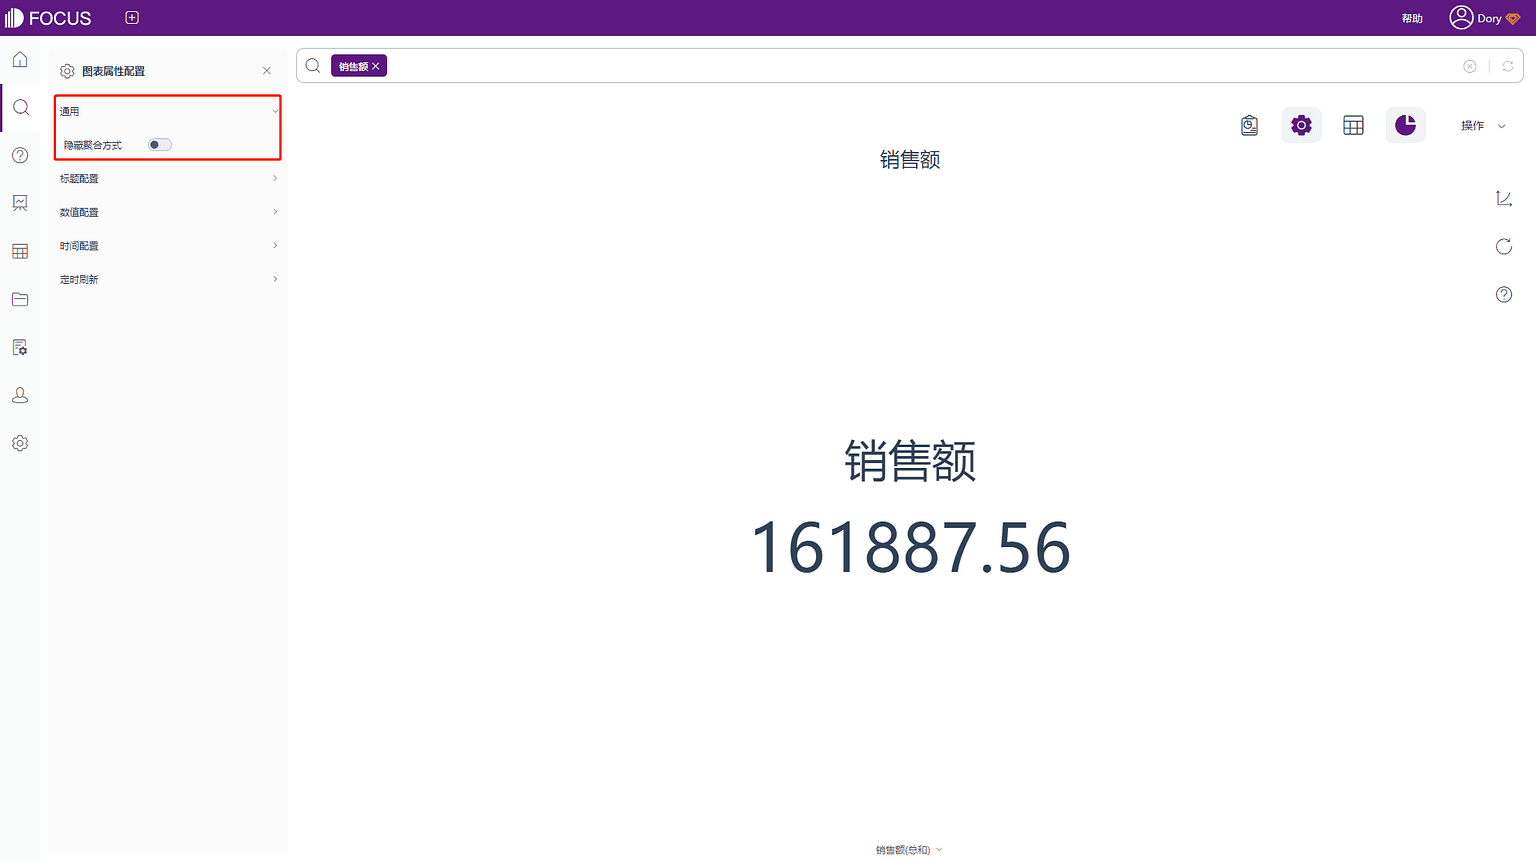
Task: Toggle 隐藏聚合方式 switch
Action: pyautogui.click(x=160, y=145)
